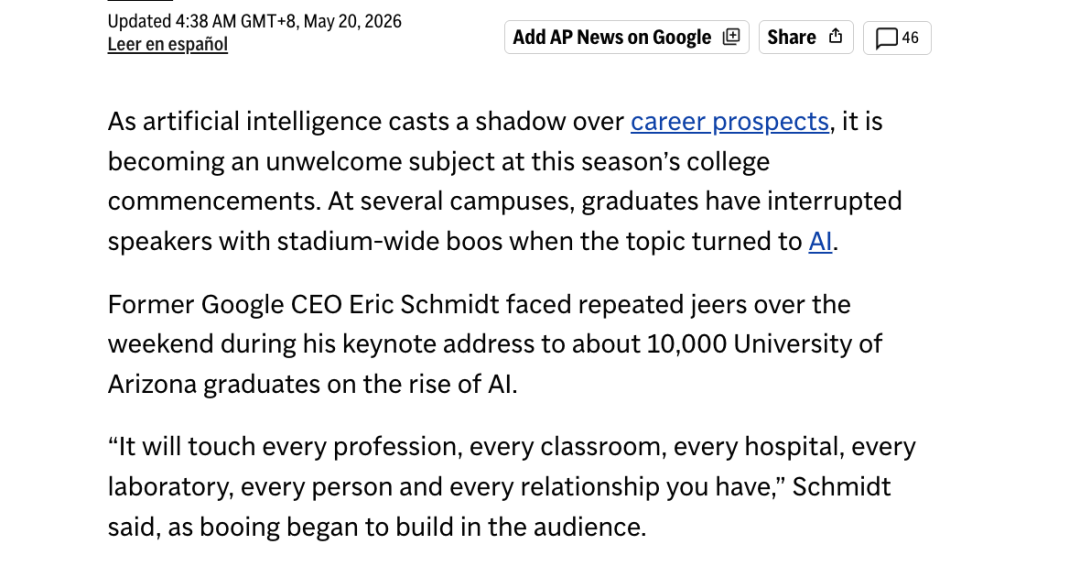
Task: Follow the career prospects link
Action: (729, 121)
